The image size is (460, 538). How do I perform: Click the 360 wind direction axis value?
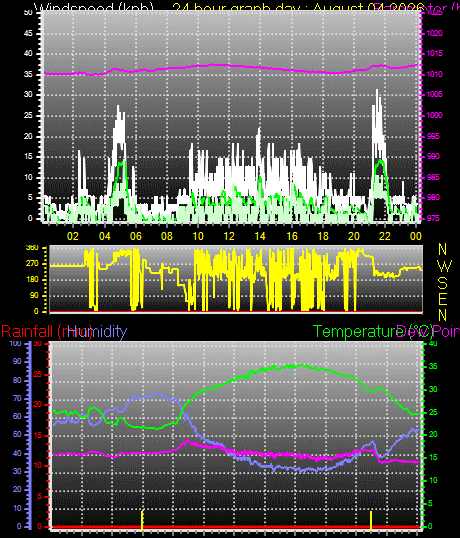pyautogui.click(x=32, y=248)
